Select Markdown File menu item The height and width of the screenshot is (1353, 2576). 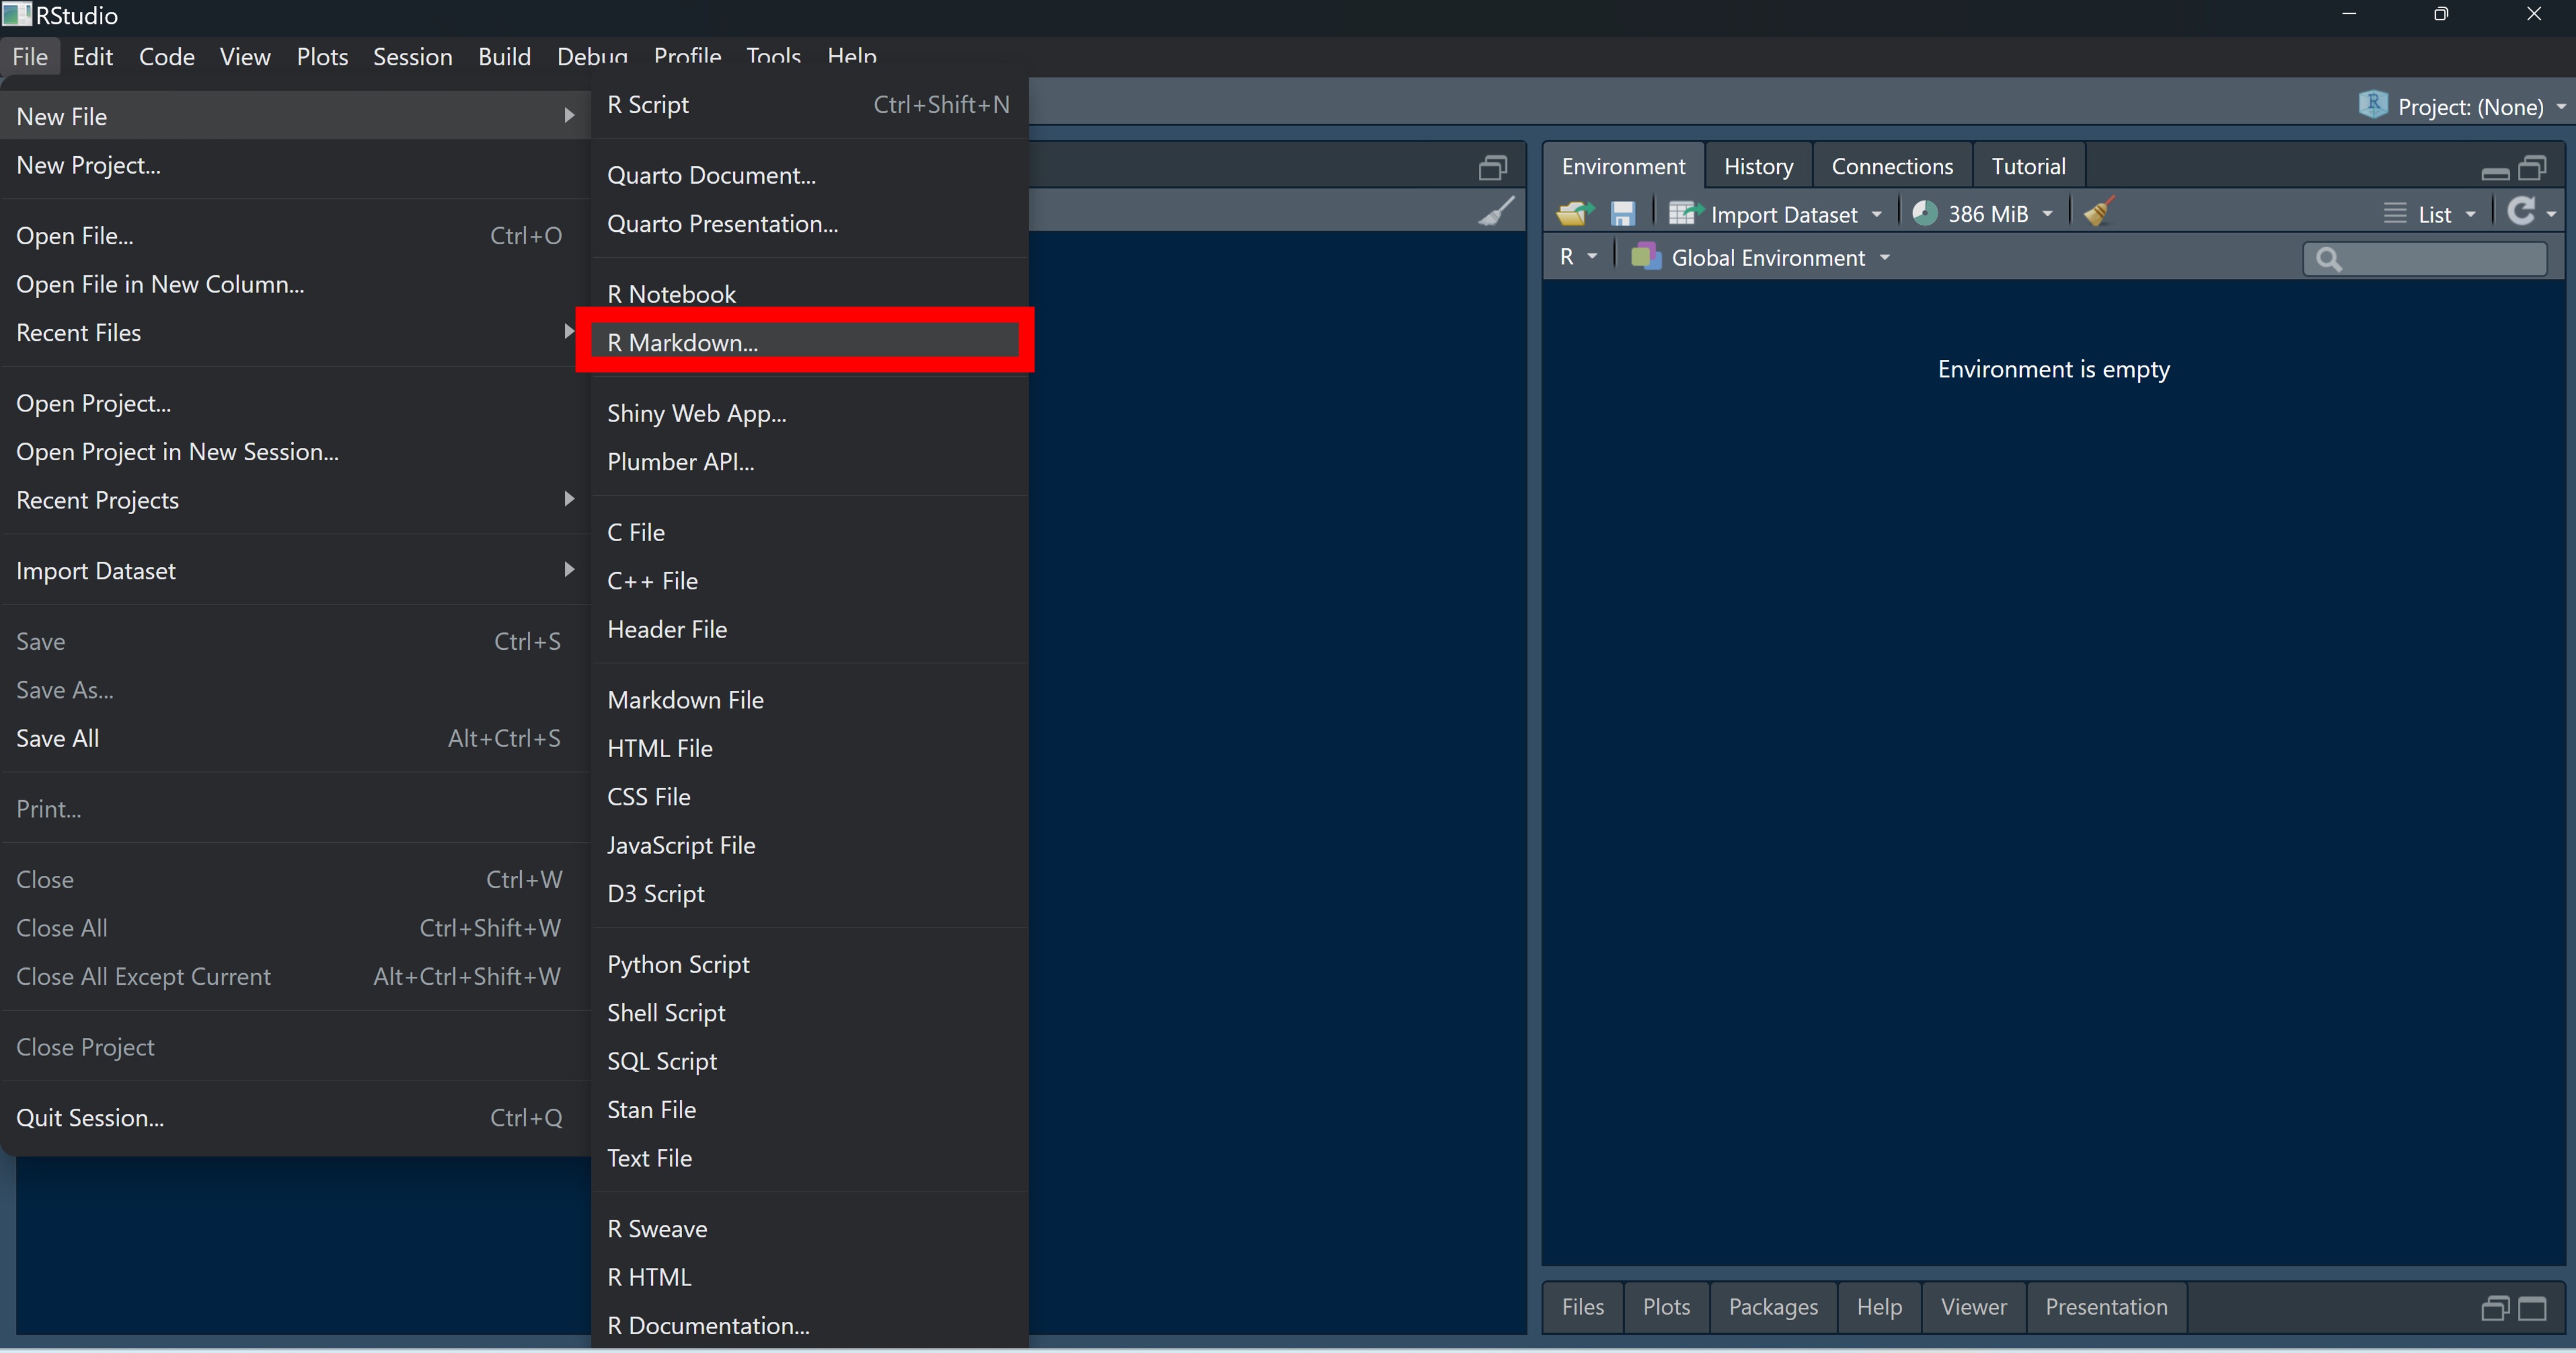809,699
